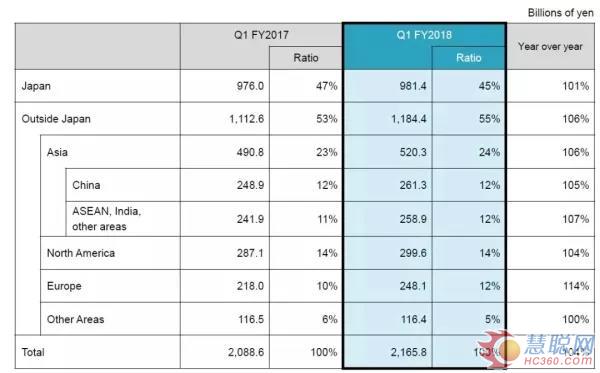The height and width of the screenshot is (373, 600).
Task: Select the Q1 FY2017 header cell
Action: (x=261, y=35)
